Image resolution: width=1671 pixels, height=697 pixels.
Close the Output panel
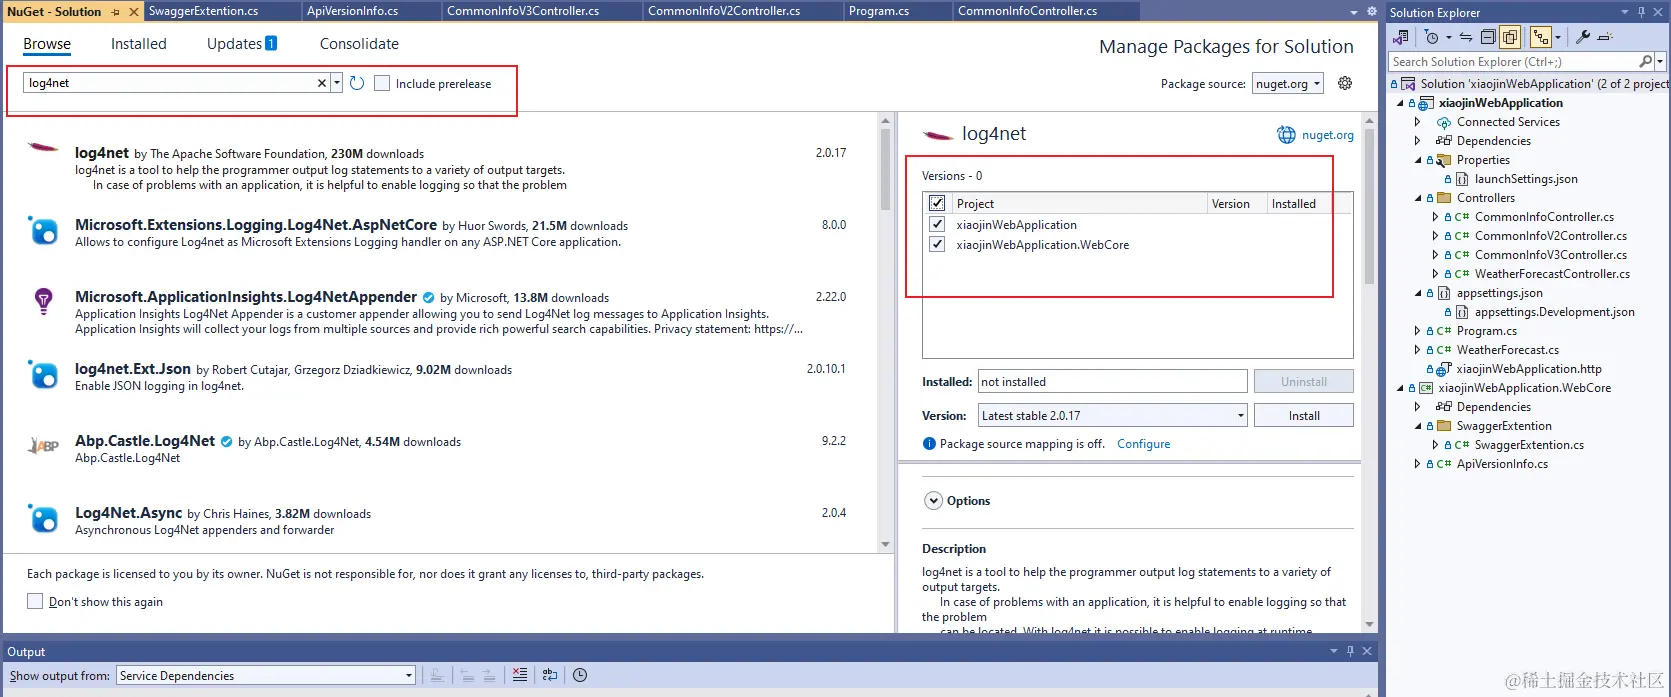1367,651
